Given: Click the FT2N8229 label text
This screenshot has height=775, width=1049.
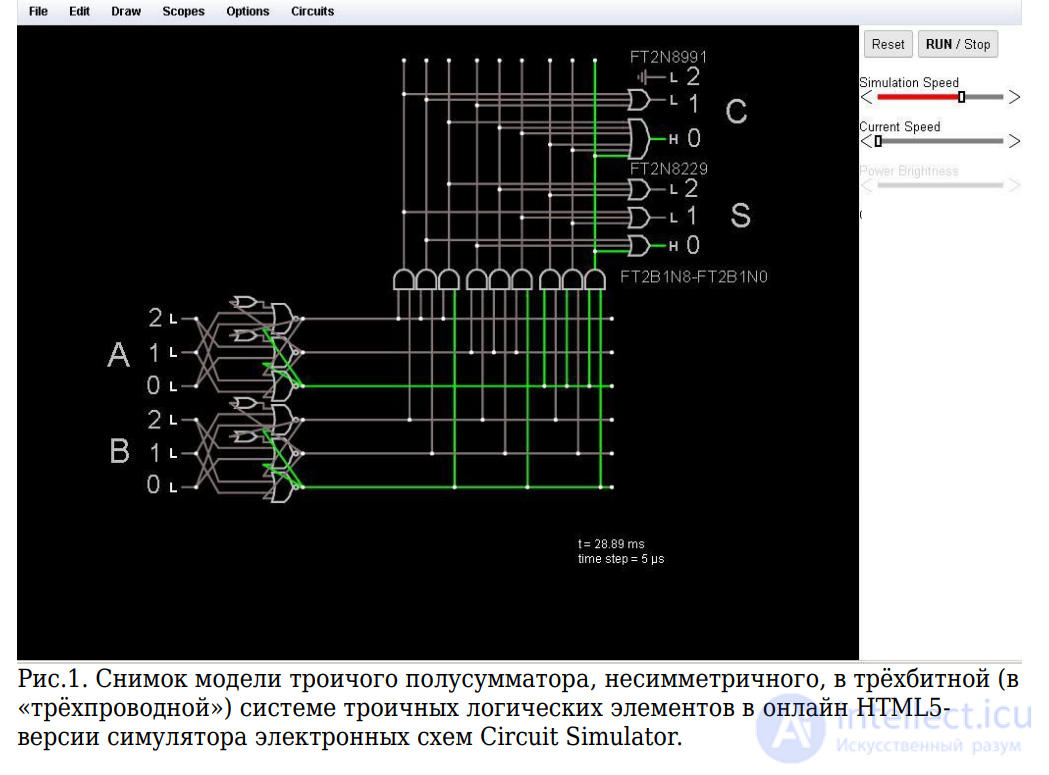Looking at the screenshot, I should (668, 169).
